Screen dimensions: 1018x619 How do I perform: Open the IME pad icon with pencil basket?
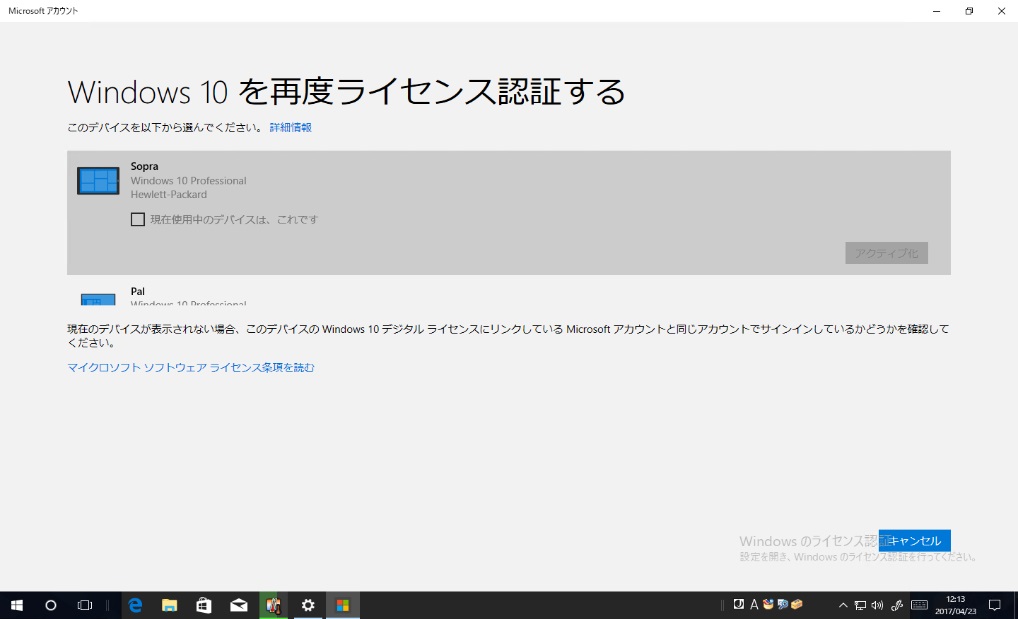(768, 604)
